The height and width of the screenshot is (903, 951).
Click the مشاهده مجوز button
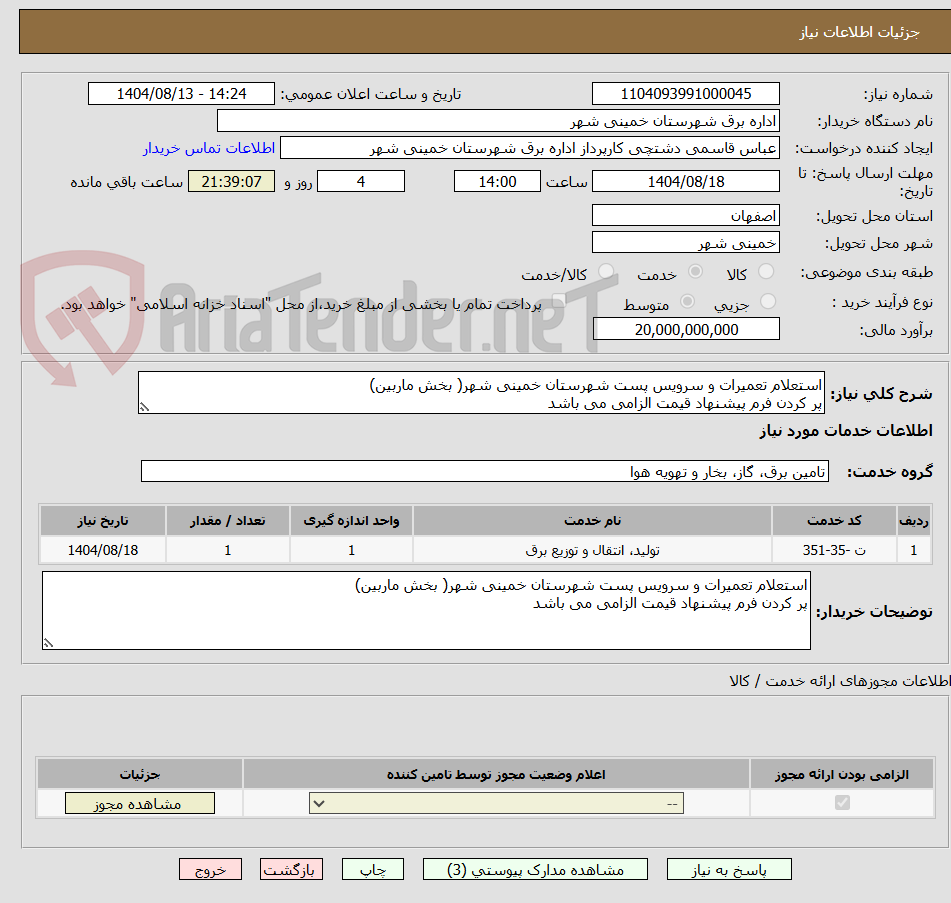click(x=139, y=802)
